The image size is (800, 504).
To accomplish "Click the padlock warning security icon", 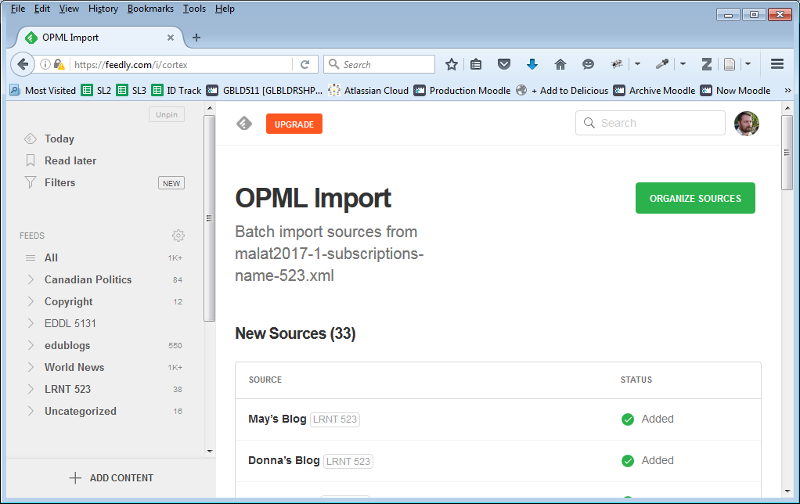I will 59,64.
